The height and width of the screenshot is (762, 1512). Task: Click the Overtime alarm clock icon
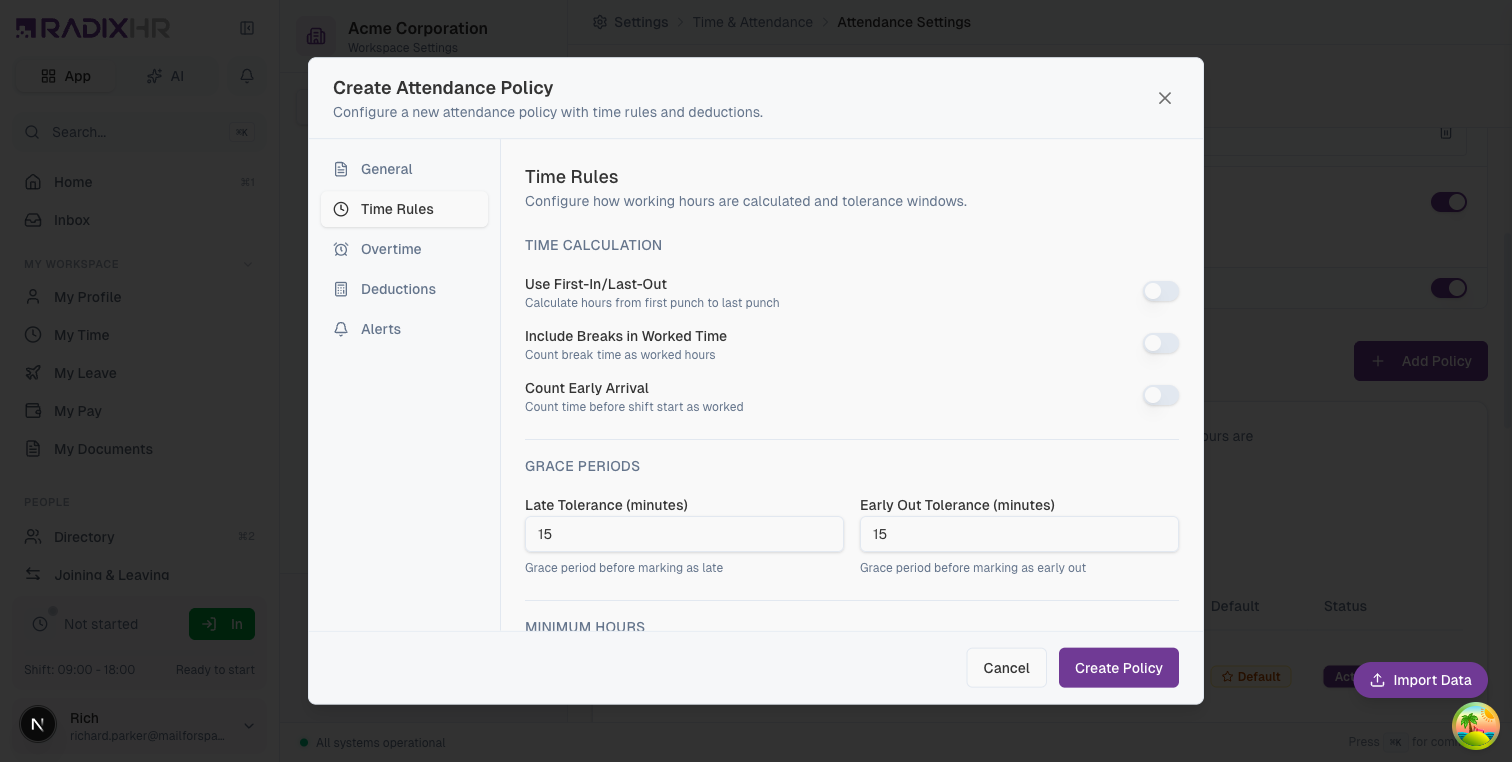click(341, 249)
